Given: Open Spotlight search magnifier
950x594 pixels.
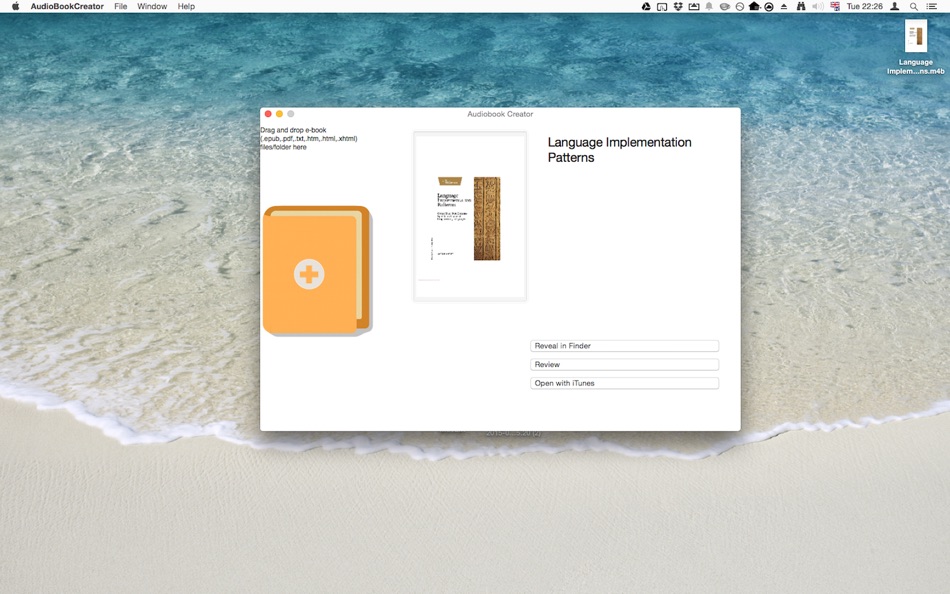Looking at the screenshot, I should (913, 6).
